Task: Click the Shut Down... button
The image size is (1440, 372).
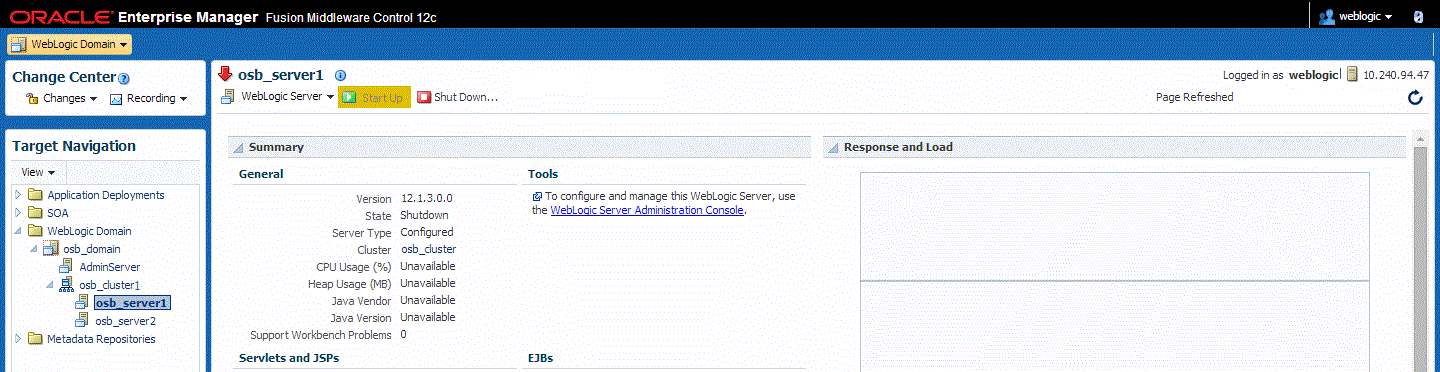Action: [x=457, y=97]
